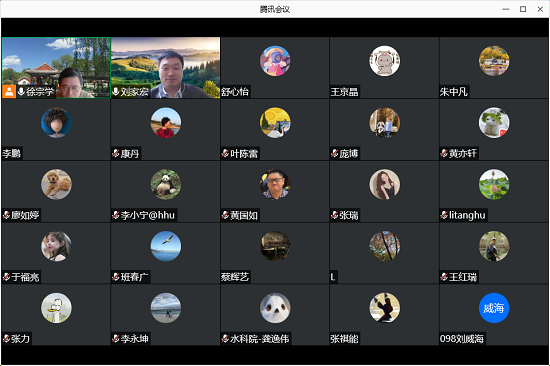The width and height of the screenshot is (550, 366).
Task: Click 于福亮's child photo avatar
Action: point(56,246)
